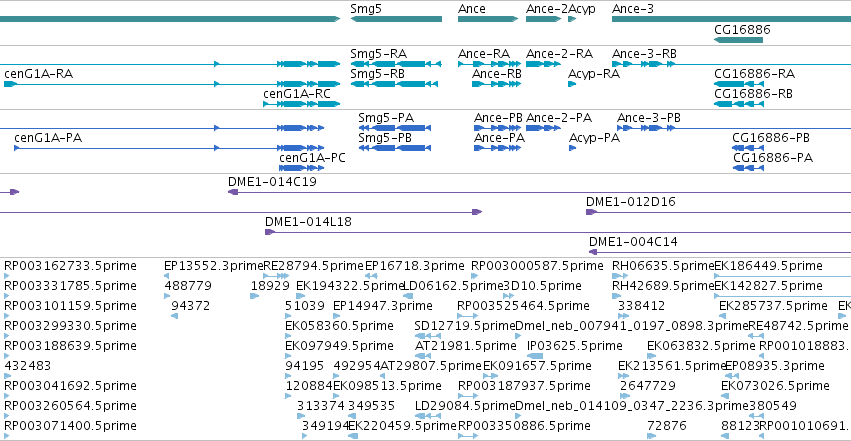Click the EK186449.5prime EST label
This screenshot has height=441, width=851.
[x=769, y=266]
